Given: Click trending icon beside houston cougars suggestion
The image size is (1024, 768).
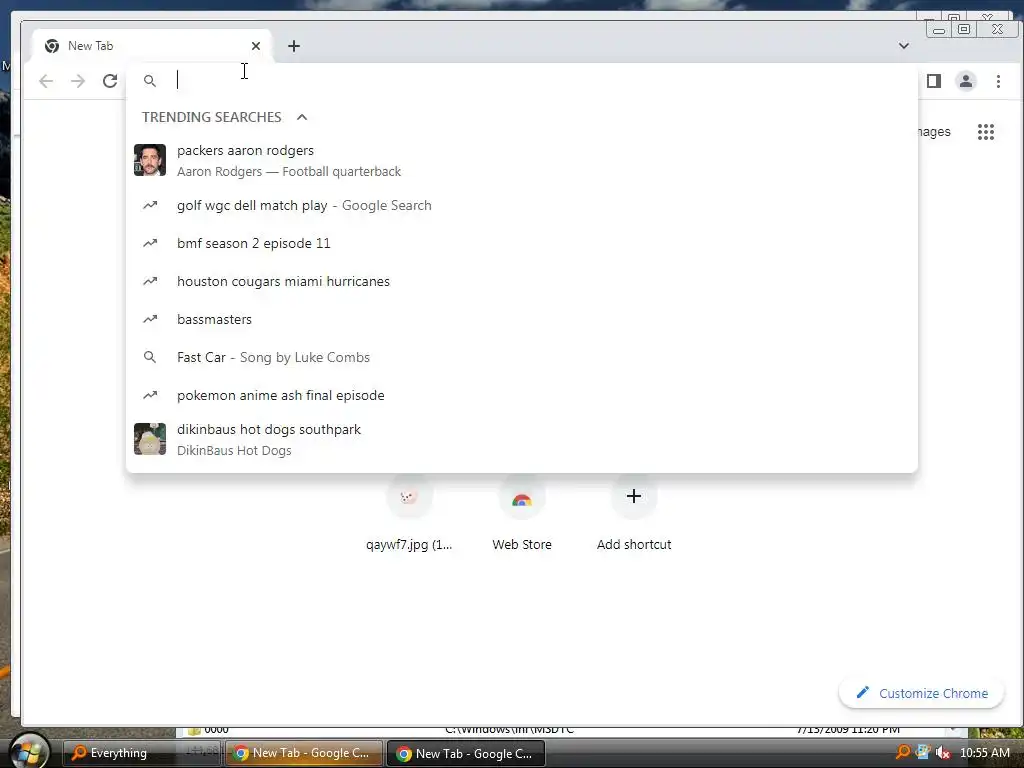Looking at the screenshot, I should [x=150, y=281].
